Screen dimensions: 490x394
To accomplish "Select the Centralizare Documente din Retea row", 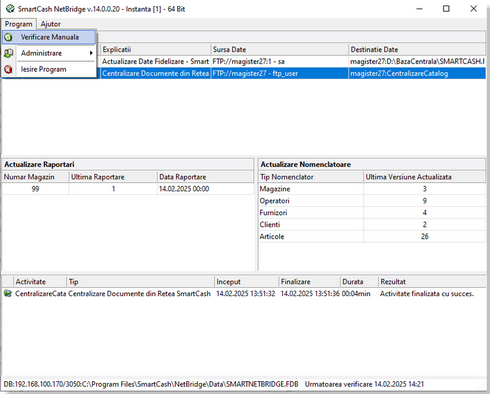I will click(x=293, y=73).
